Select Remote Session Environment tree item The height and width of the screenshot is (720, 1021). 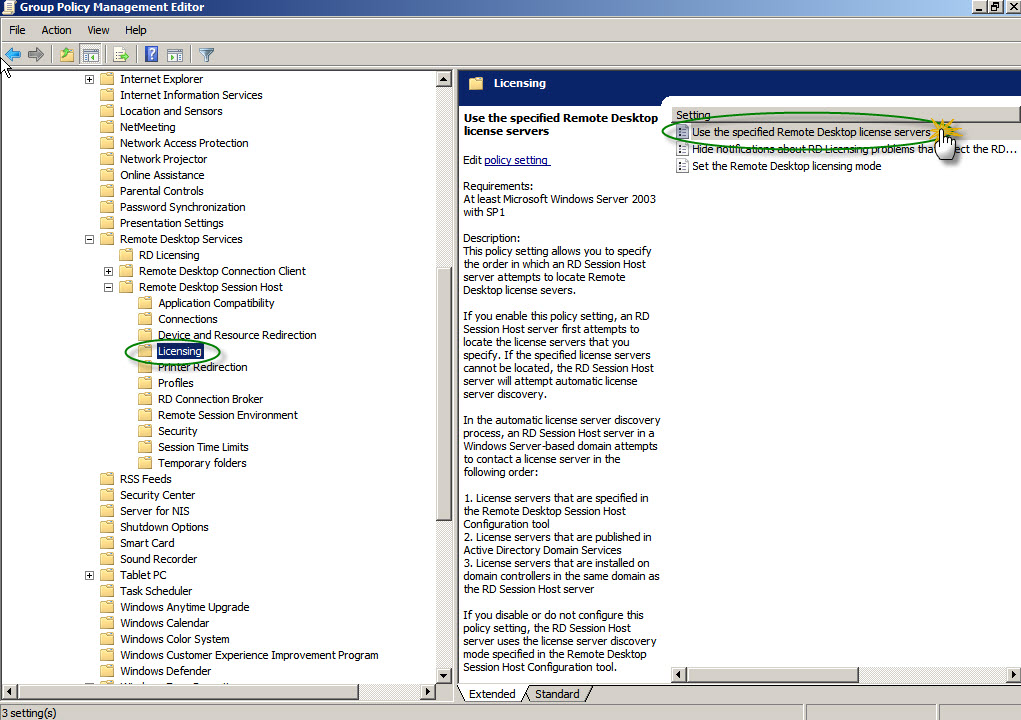(227, 415)
